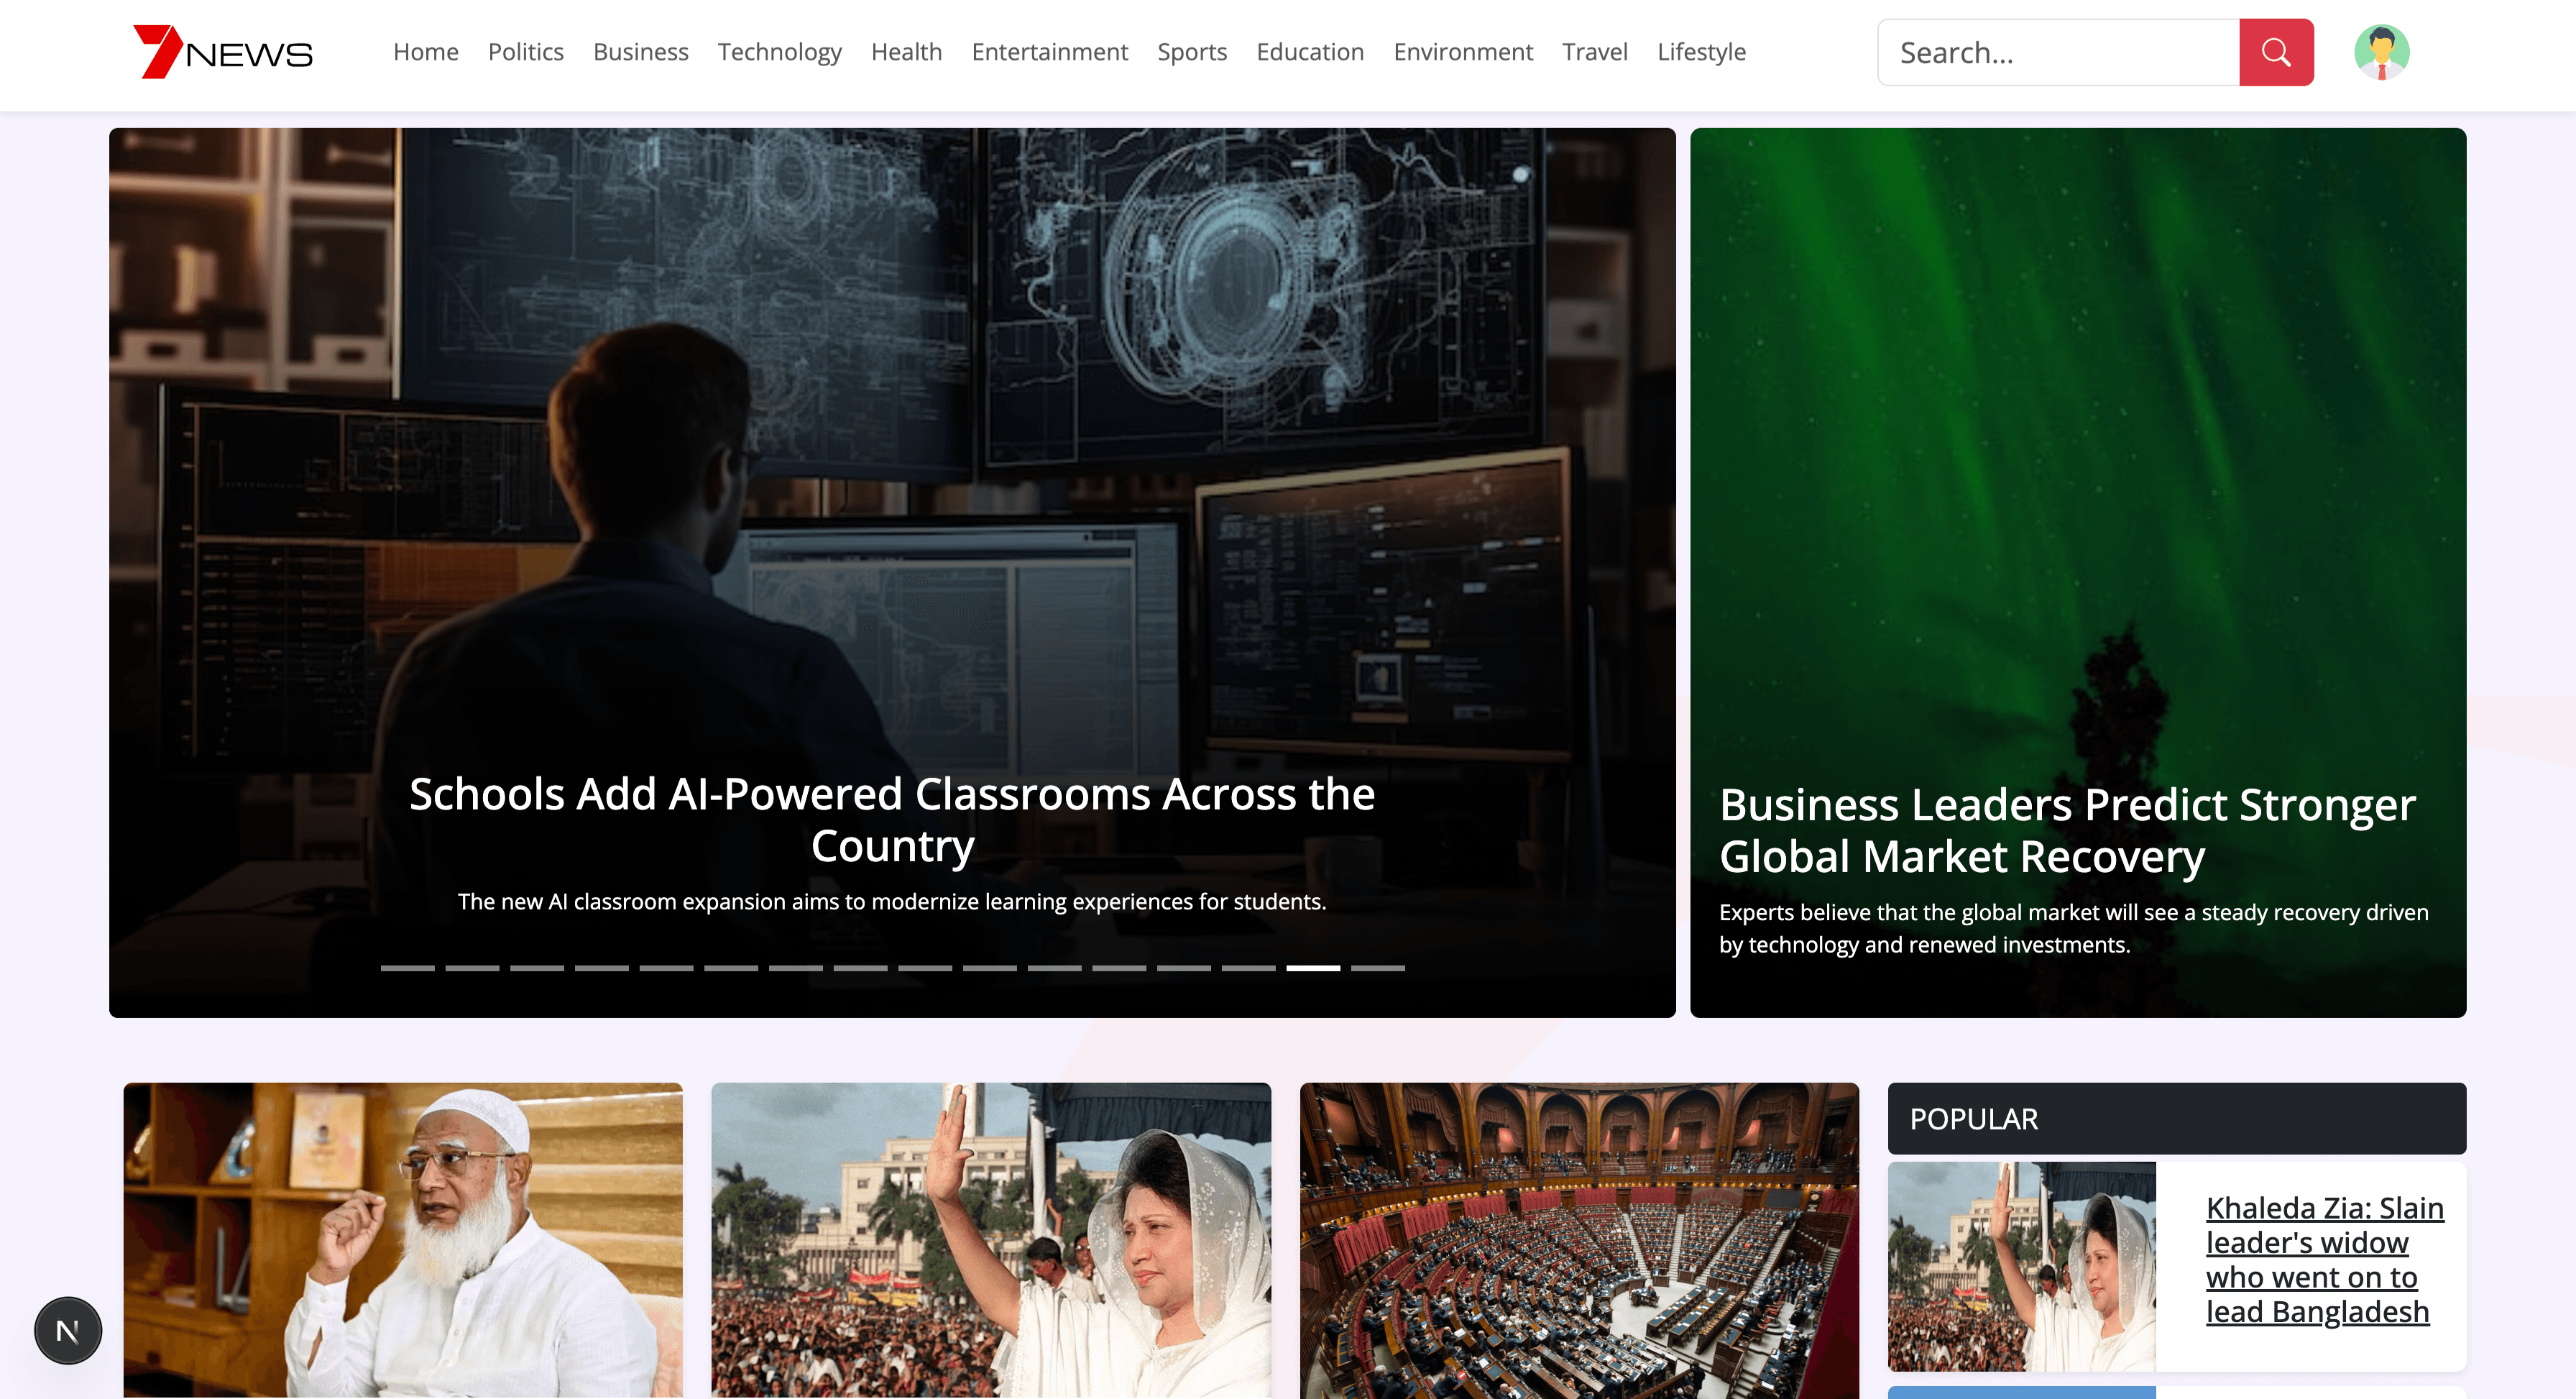Click the floating N button bottom left
Viewport: 2576px width, 1399px height.
pos(68,1330)
